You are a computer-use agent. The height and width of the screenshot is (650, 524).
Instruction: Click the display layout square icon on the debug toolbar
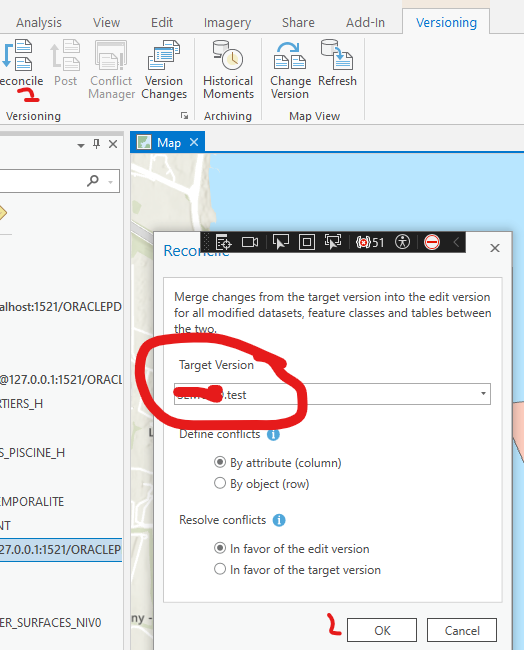(x=307, y=242)
